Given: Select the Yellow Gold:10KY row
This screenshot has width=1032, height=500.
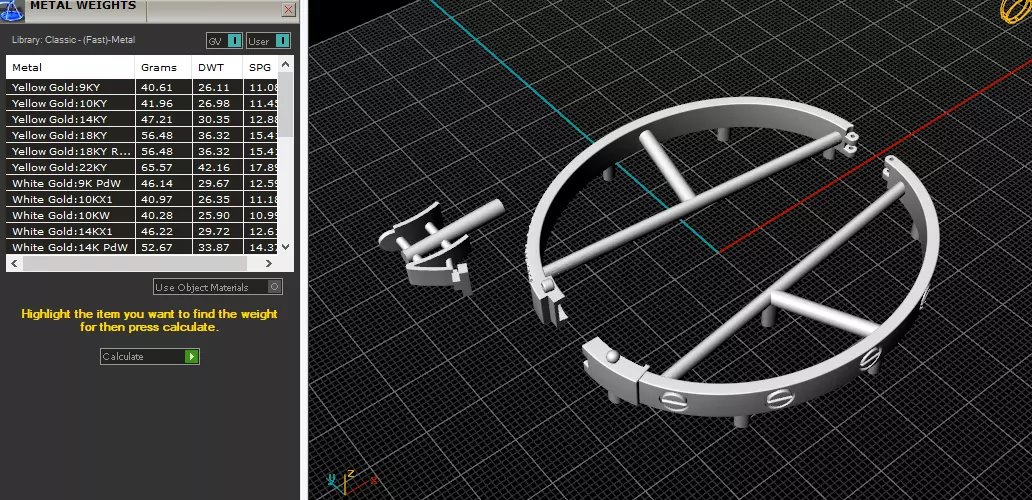Looking at the screenshot, I should (x=142, y=103).
